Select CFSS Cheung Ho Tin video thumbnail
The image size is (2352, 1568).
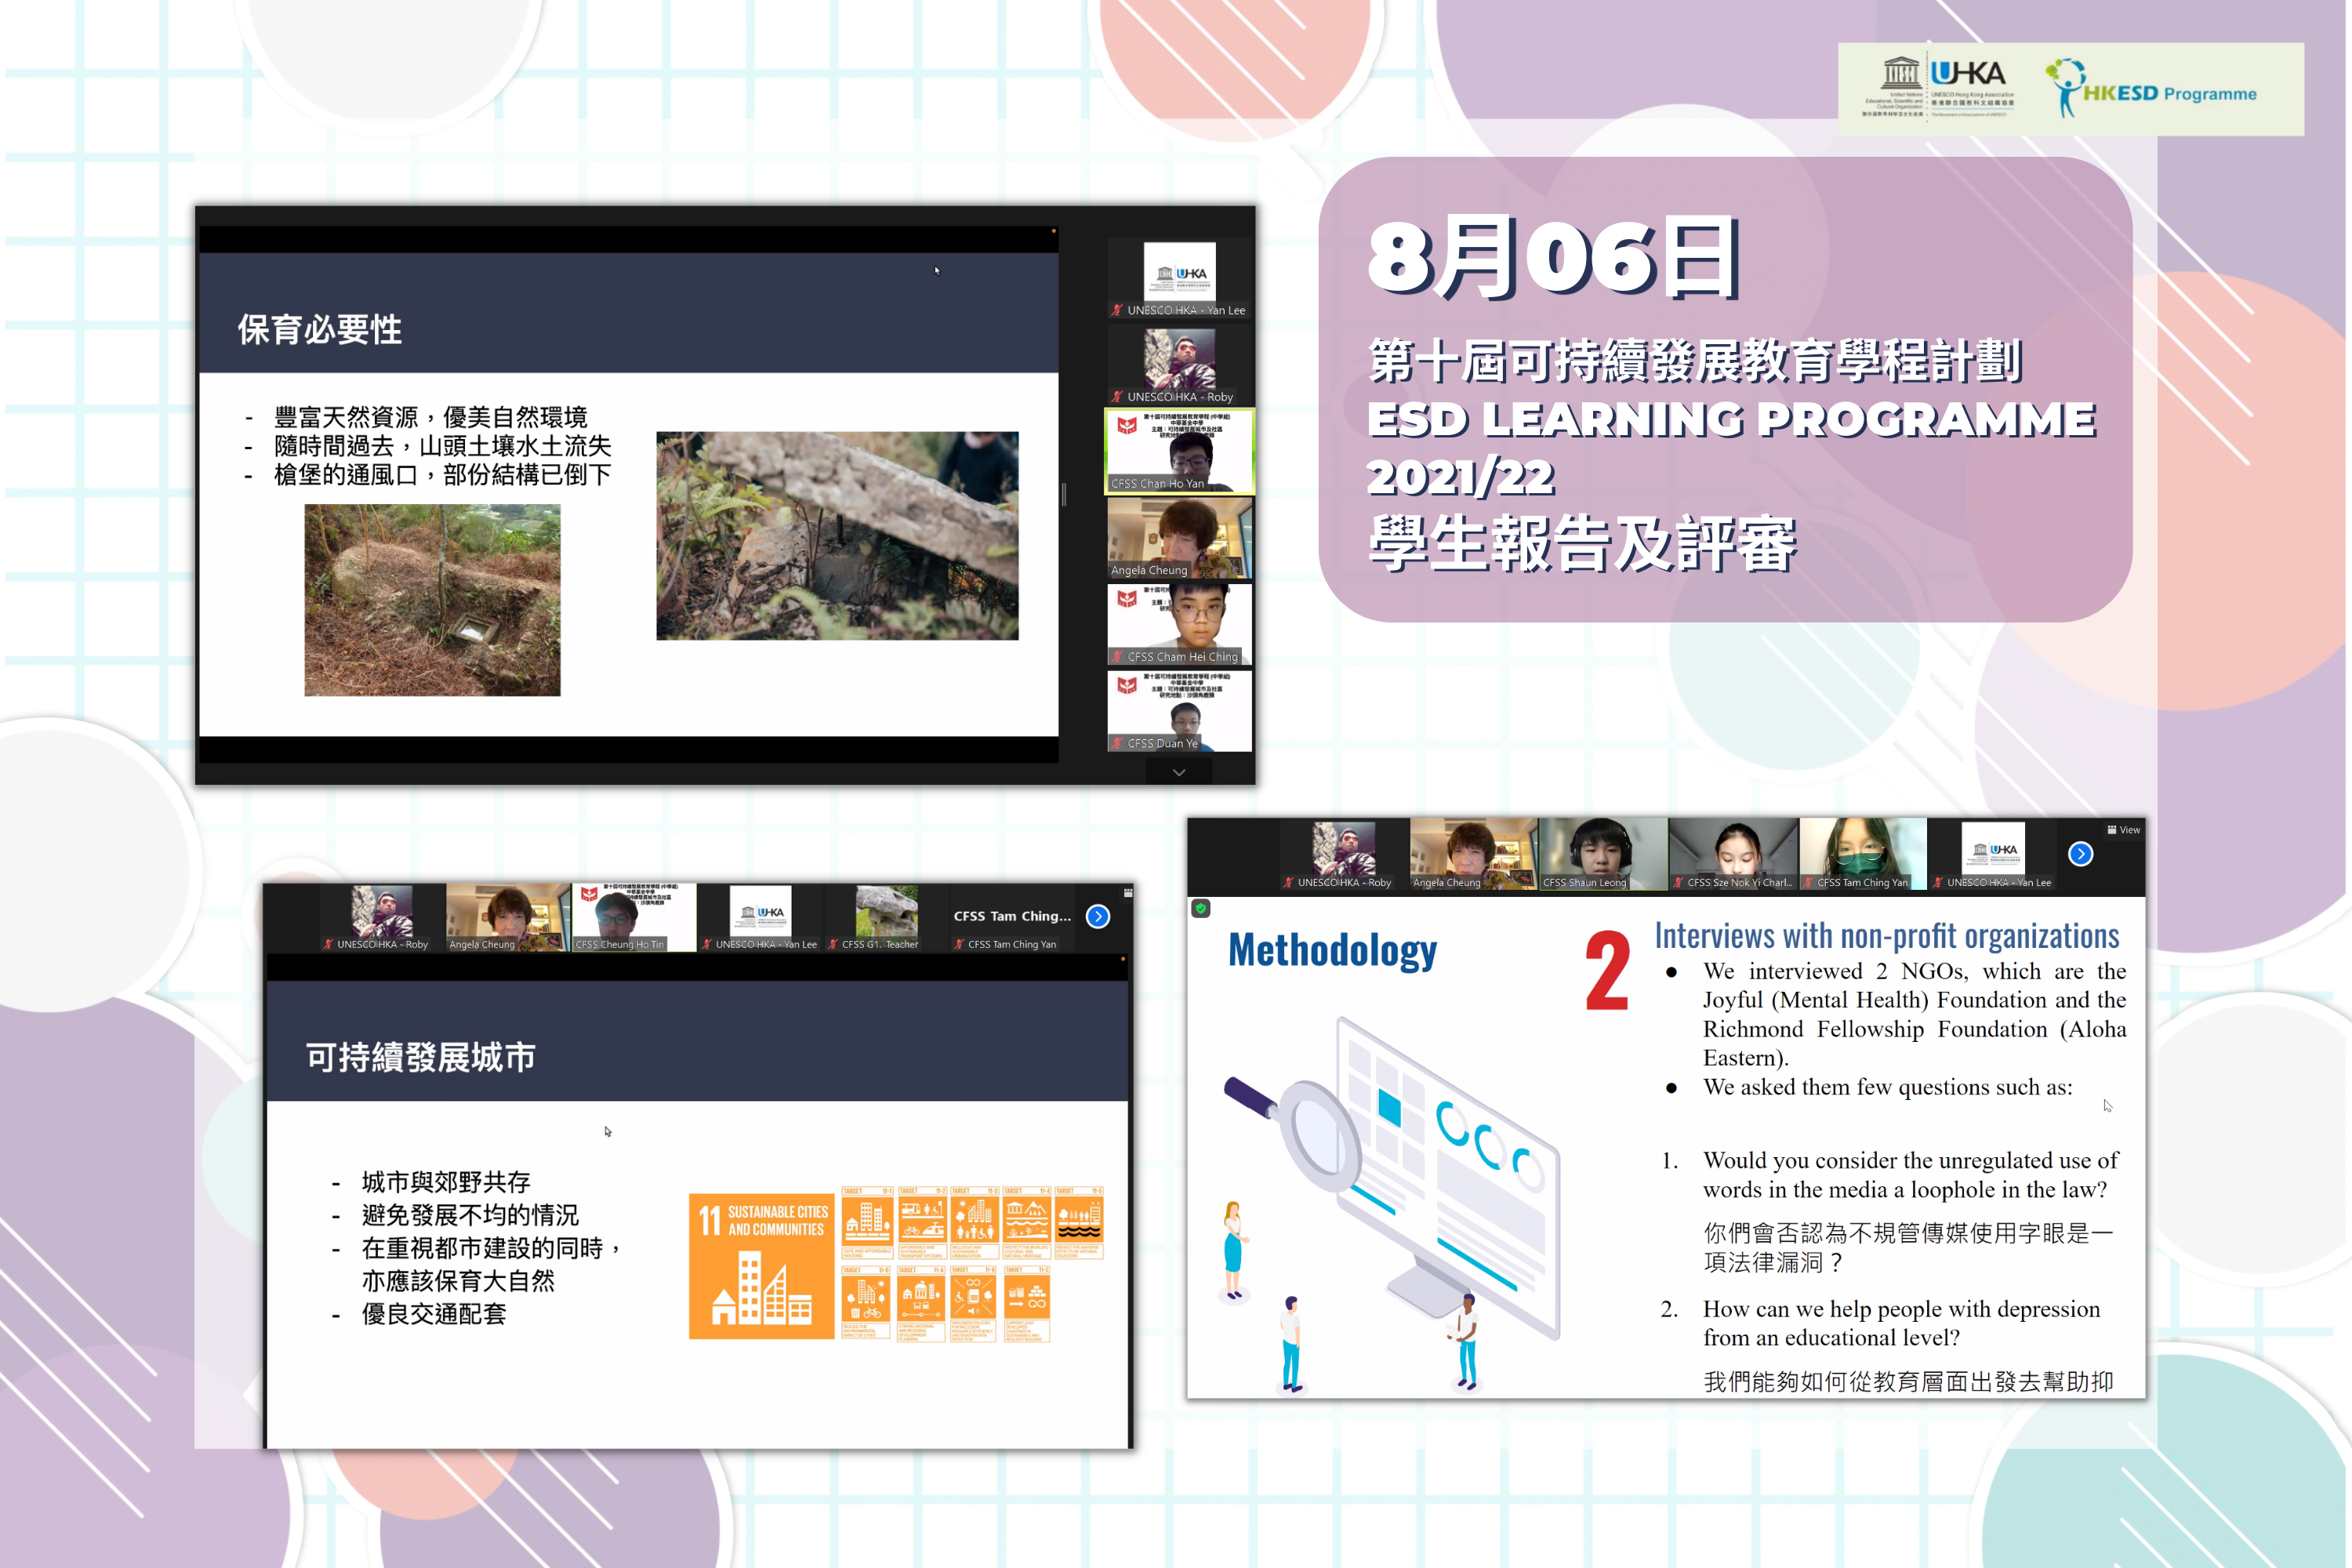coord(634,917)
